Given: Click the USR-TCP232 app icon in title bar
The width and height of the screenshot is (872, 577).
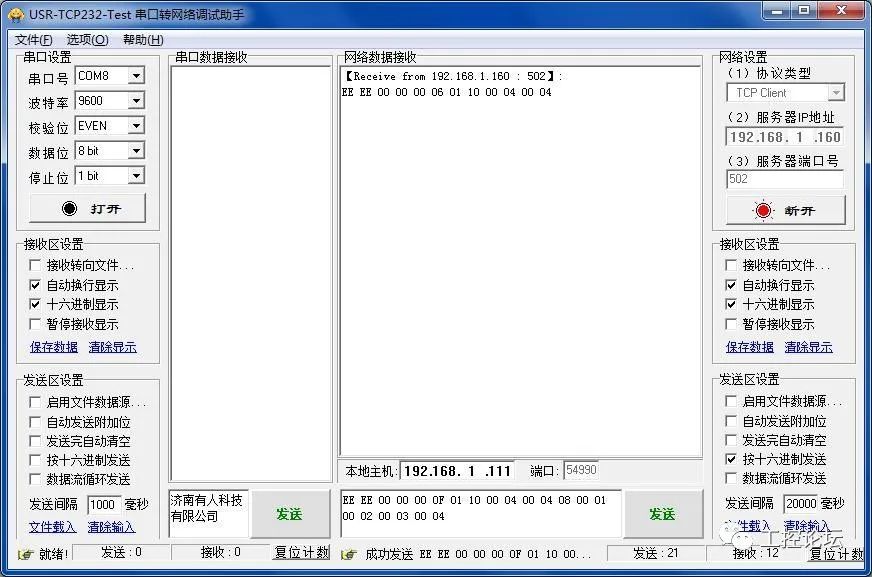Looking at the screenshot, I should pos(16,14).
